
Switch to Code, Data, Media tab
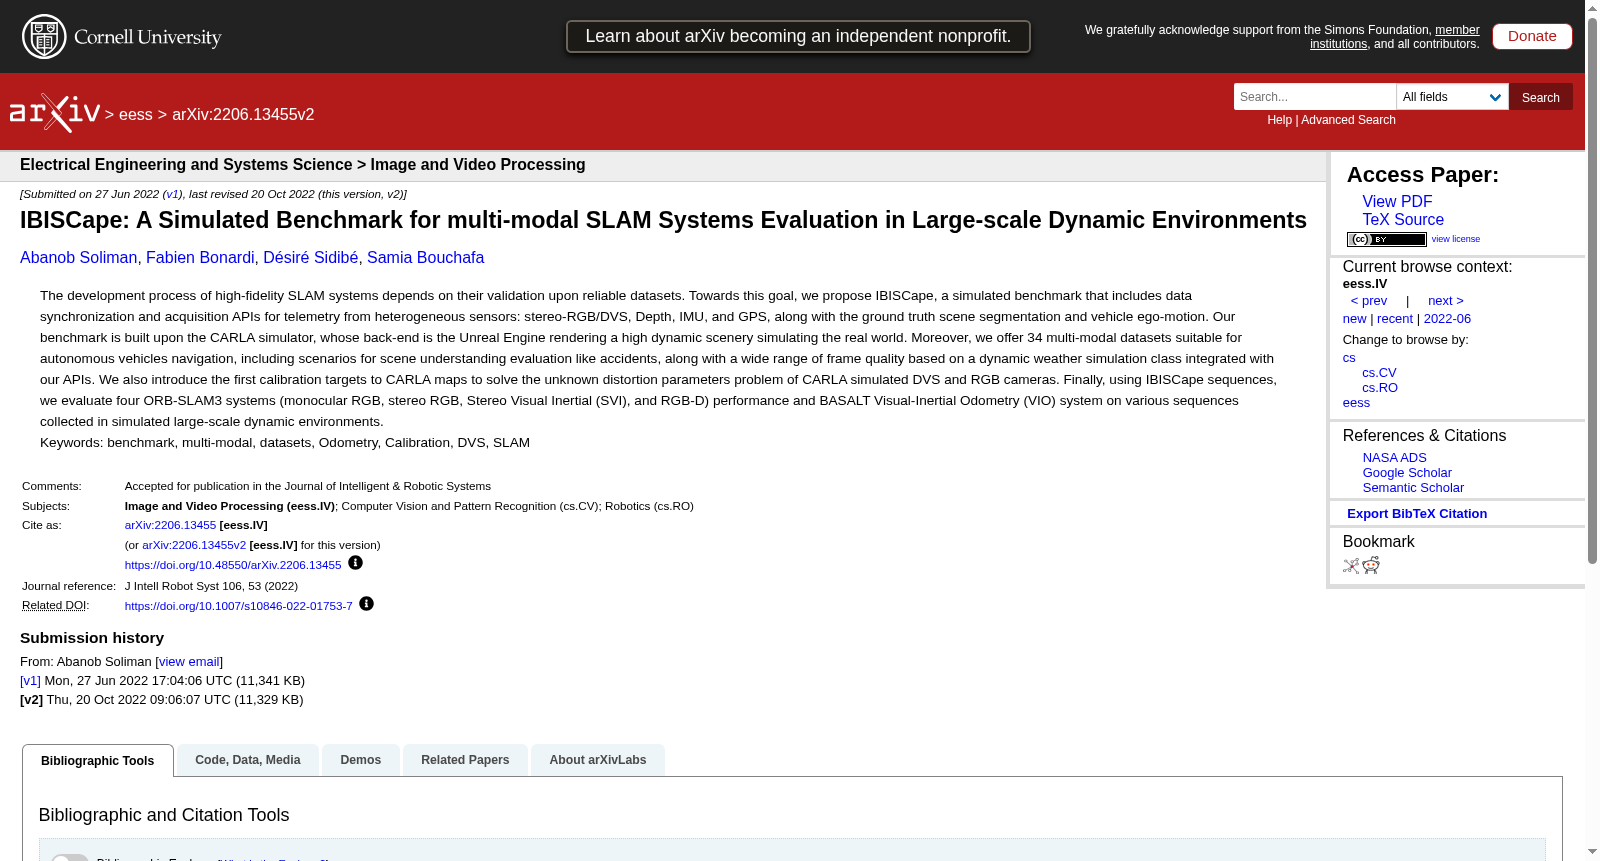(x=248, y=760)
